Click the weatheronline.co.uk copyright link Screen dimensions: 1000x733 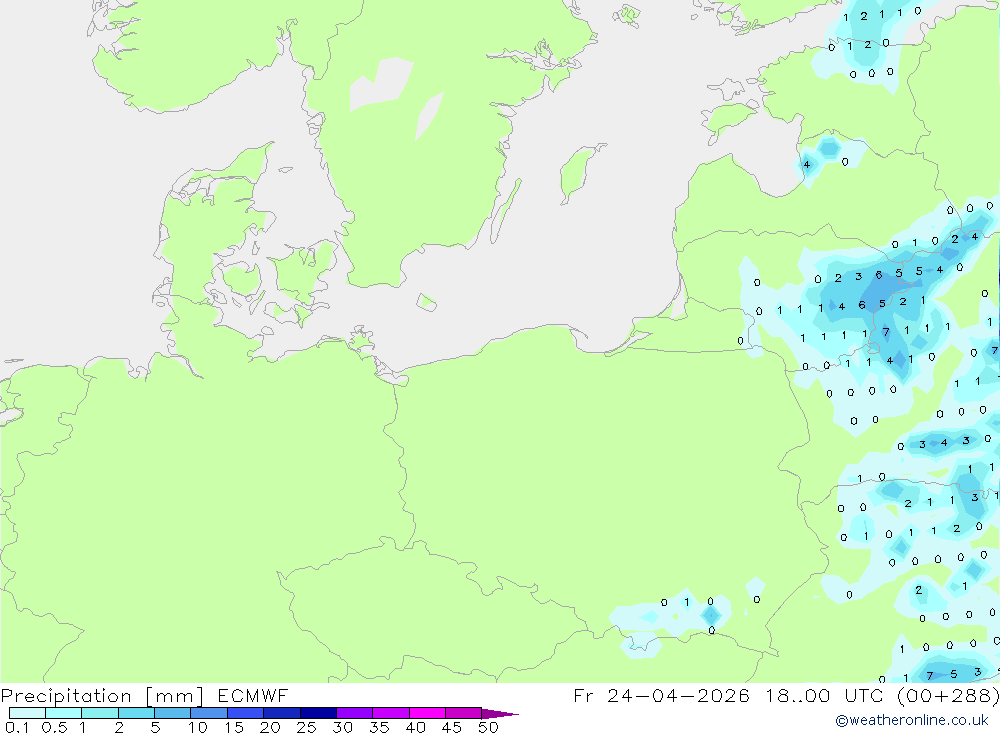click(911, 720)
